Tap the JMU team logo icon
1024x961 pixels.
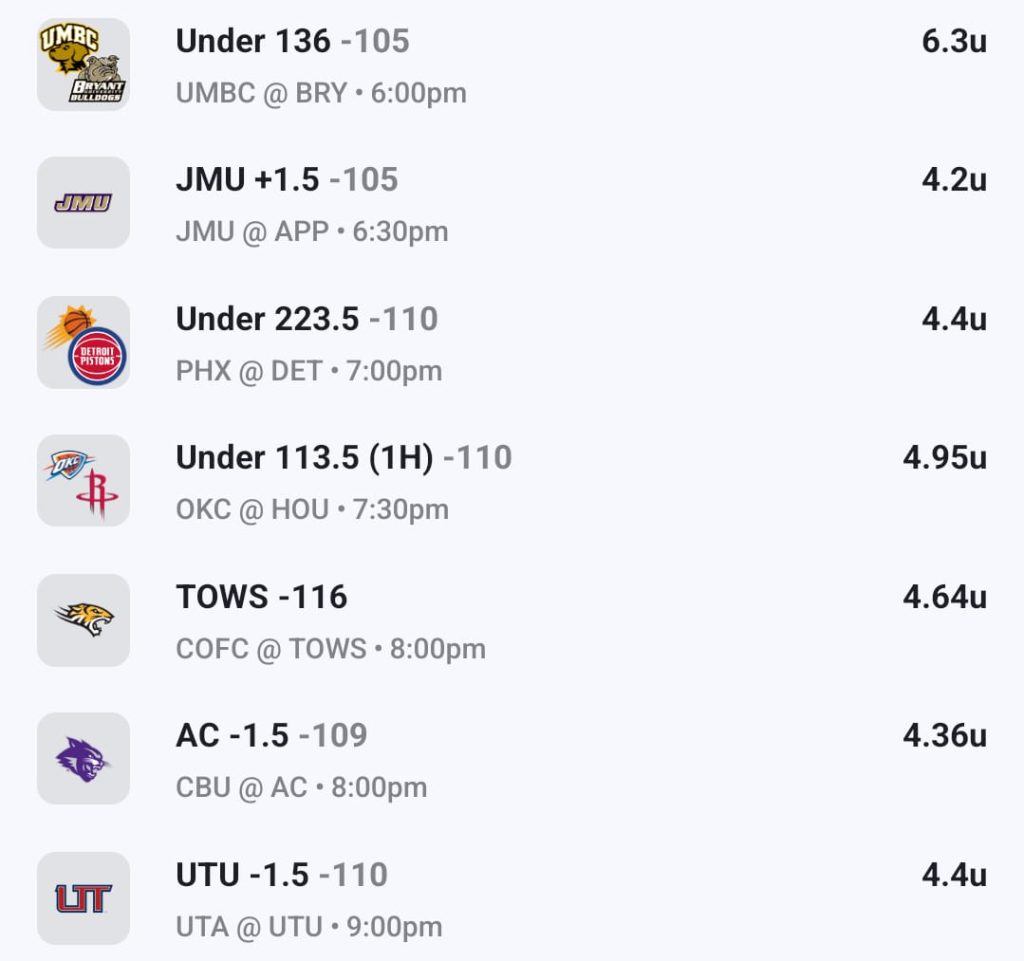83,203
